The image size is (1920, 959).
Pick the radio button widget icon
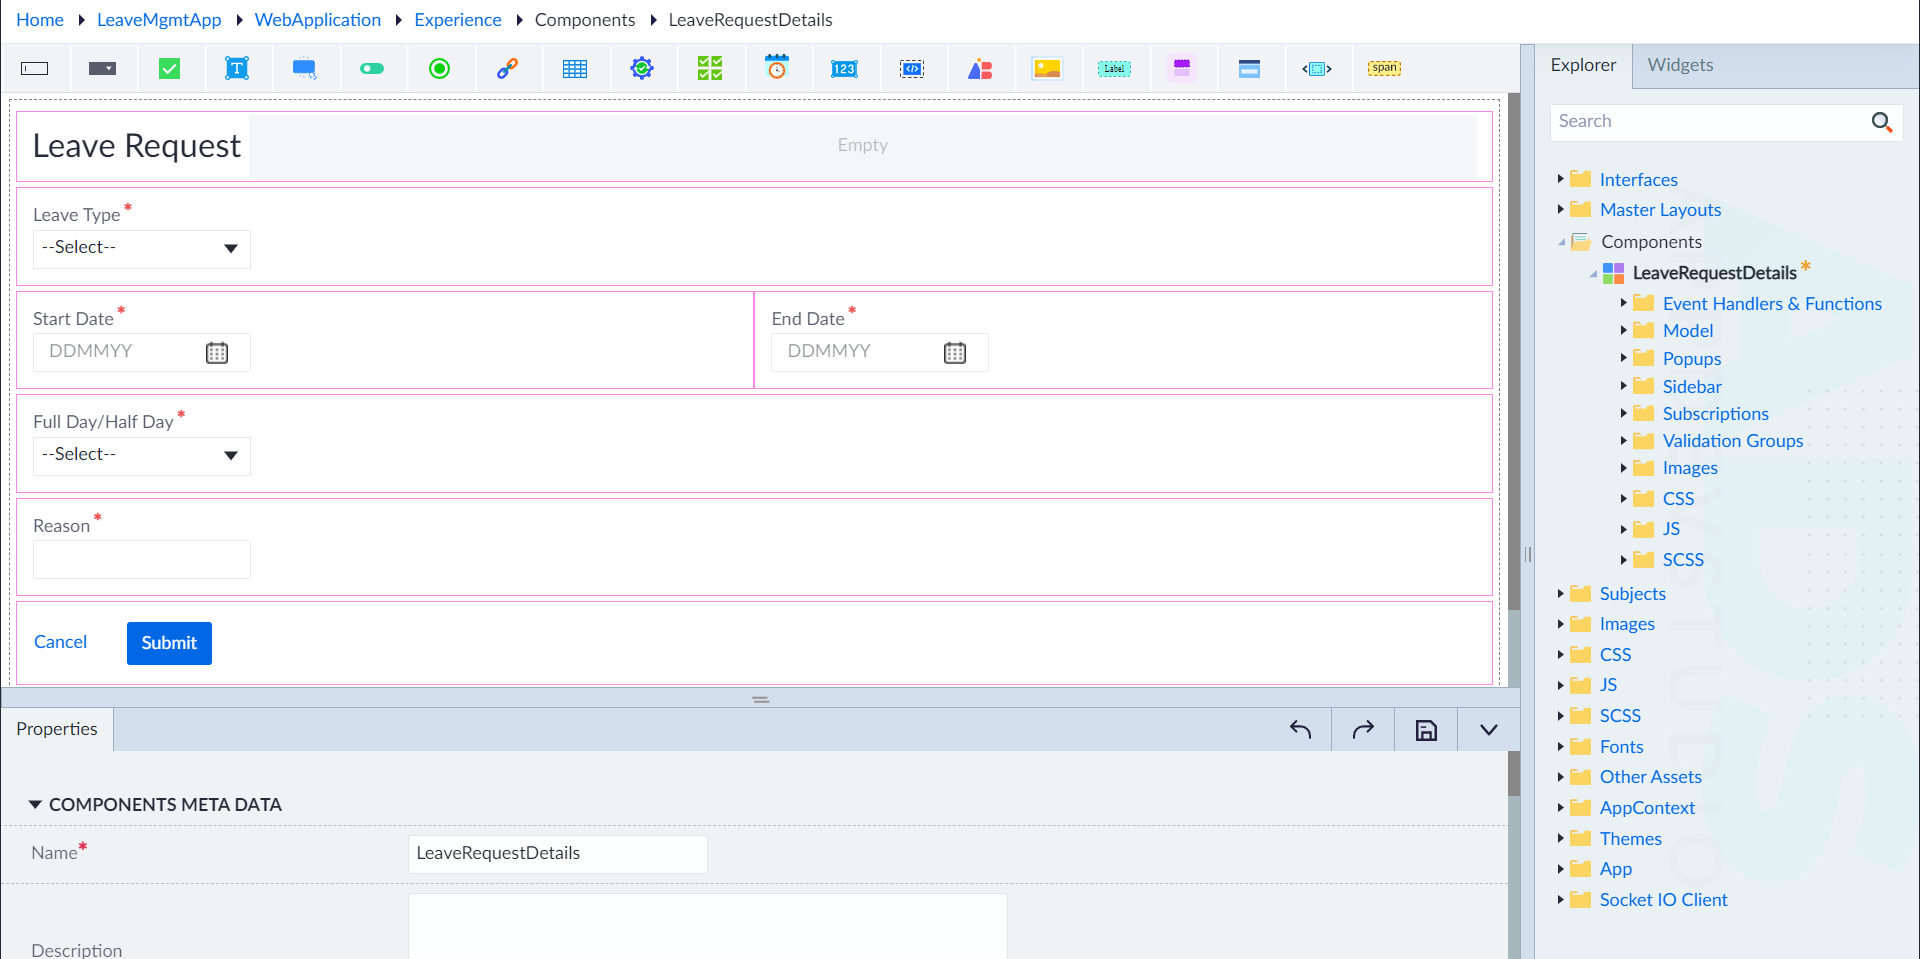pos(439,68)
